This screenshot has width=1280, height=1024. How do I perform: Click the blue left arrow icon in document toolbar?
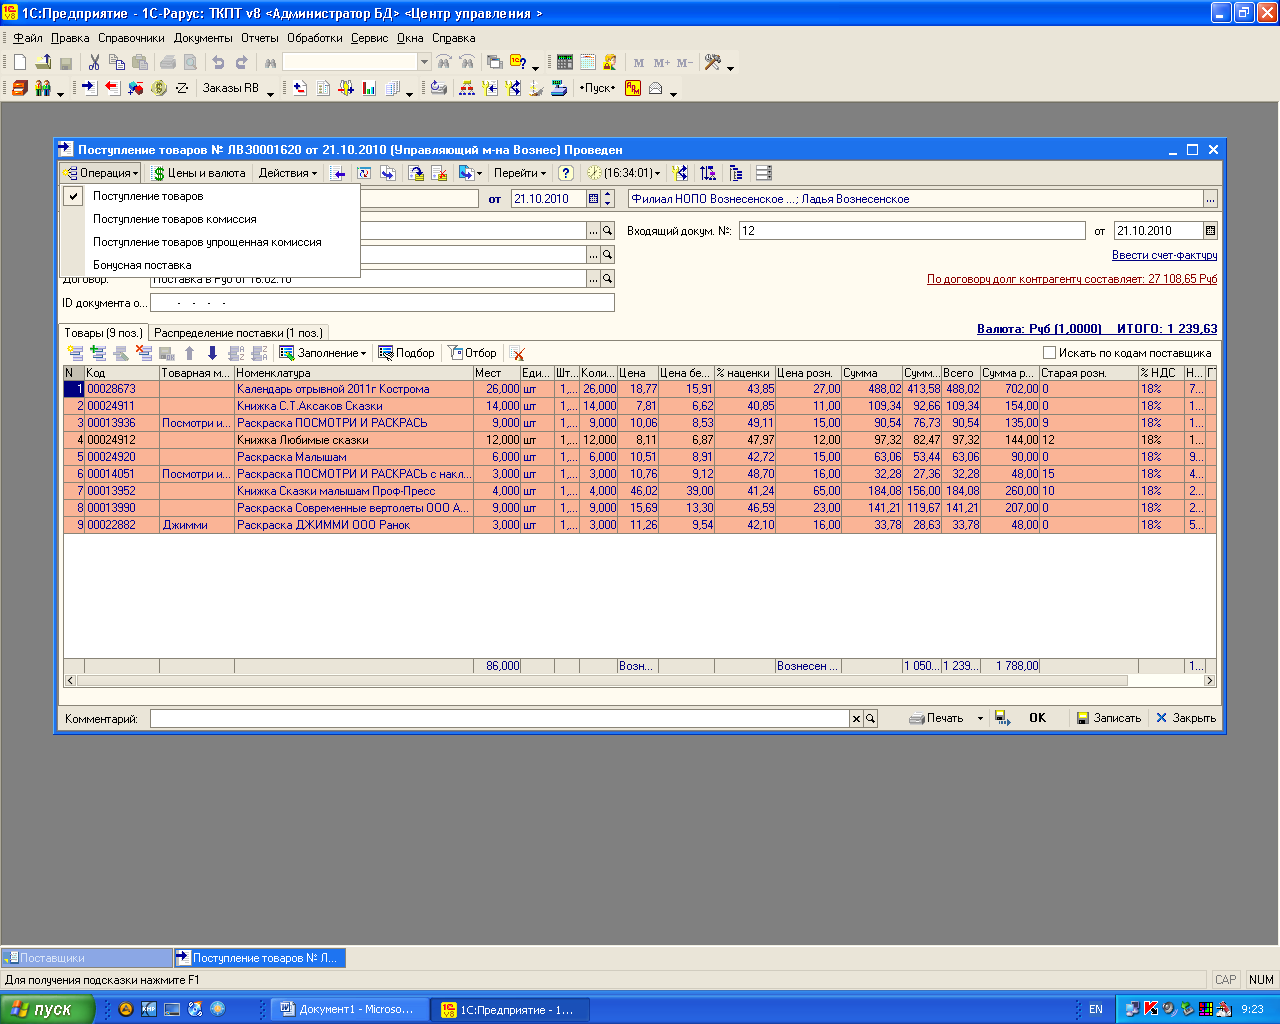(339, 173)
